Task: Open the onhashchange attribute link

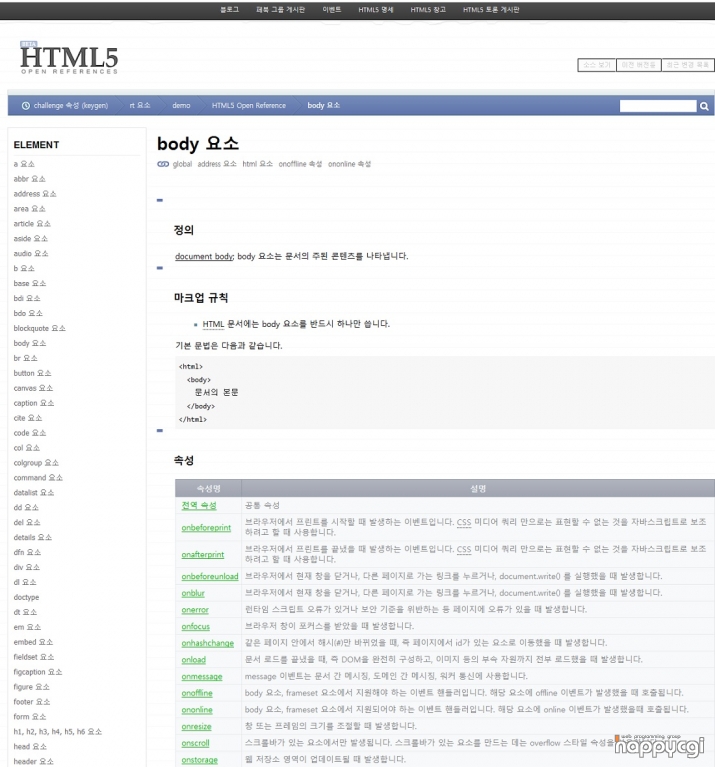Action: click(x=207, y=643)
